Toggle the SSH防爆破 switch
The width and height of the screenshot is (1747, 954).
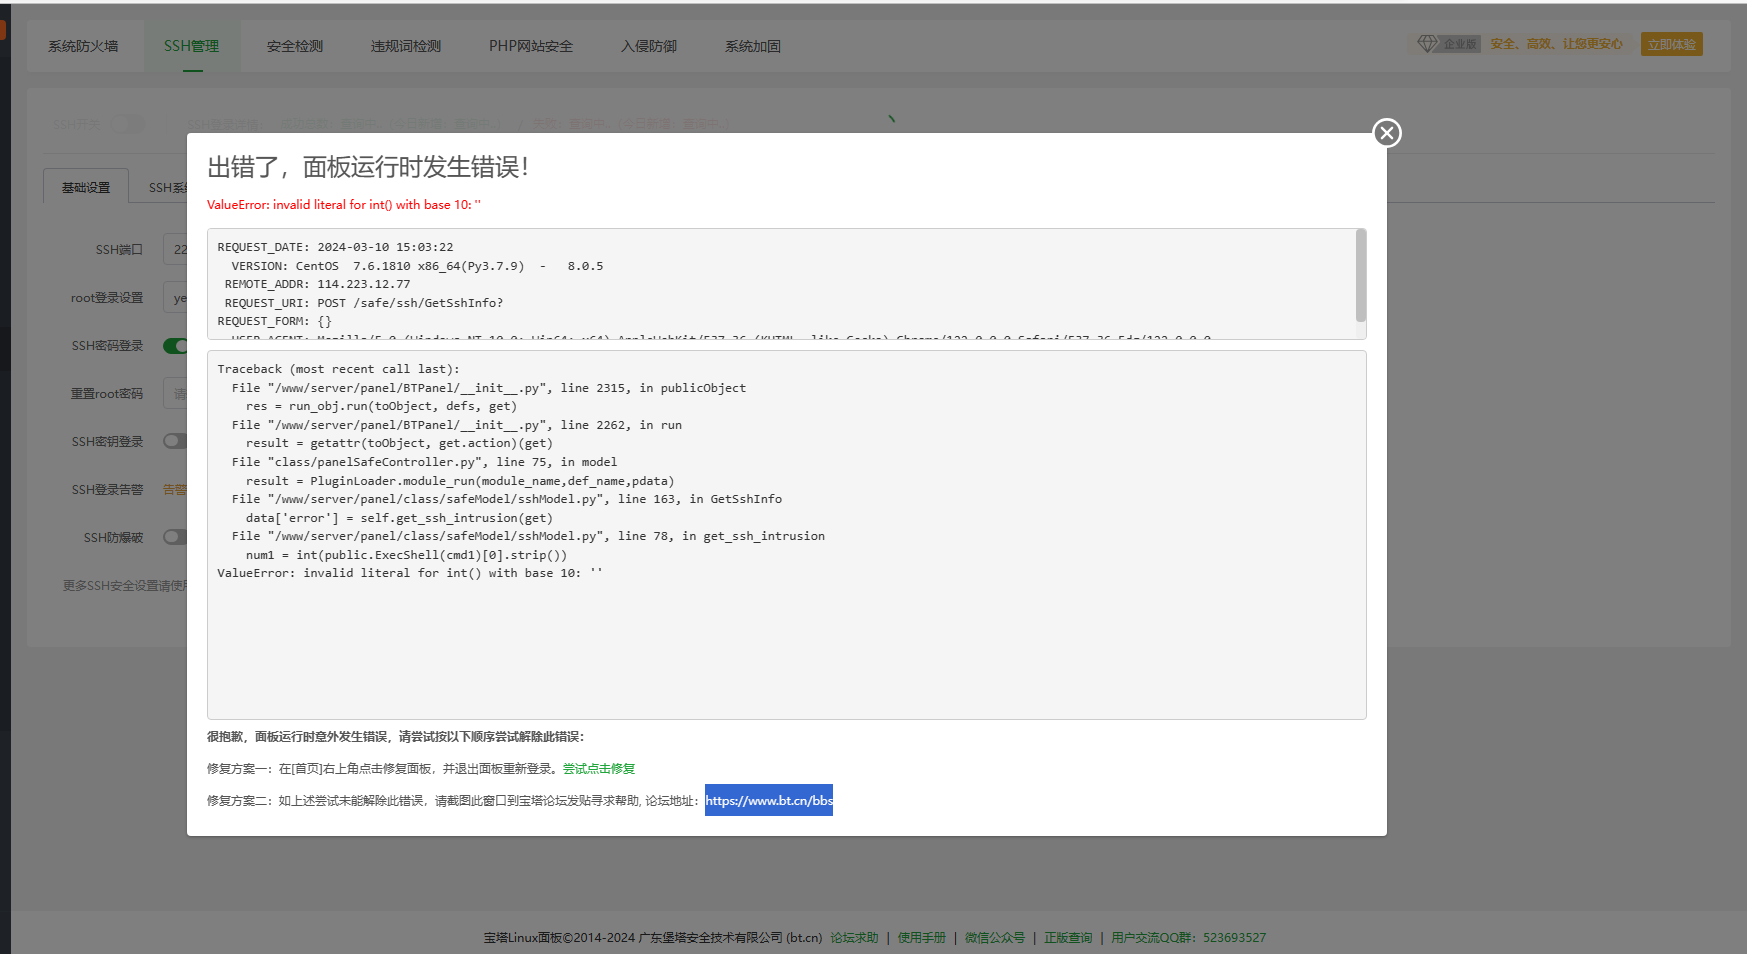[x=176, y=537]
